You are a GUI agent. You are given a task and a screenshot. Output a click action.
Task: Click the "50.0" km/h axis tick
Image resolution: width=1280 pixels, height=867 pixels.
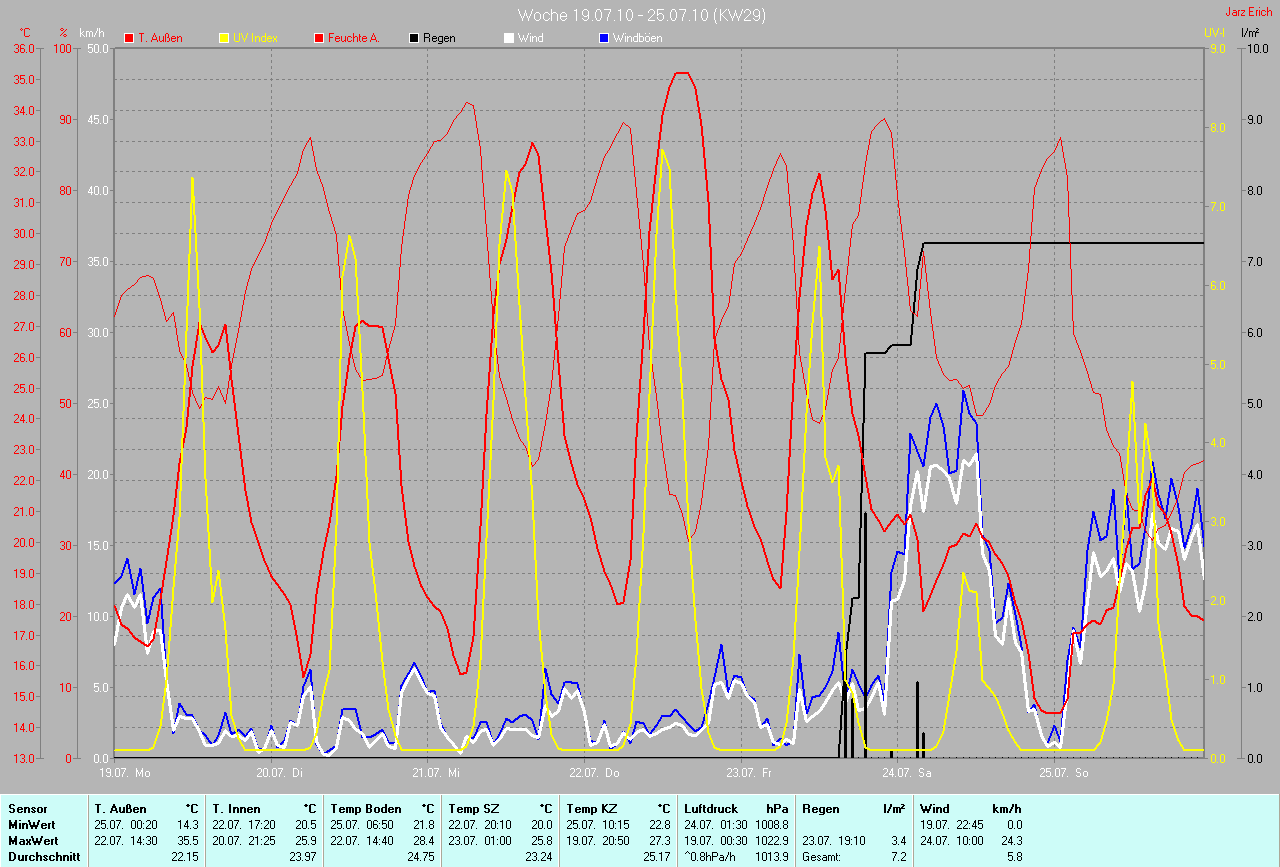(x=98, y=48)
